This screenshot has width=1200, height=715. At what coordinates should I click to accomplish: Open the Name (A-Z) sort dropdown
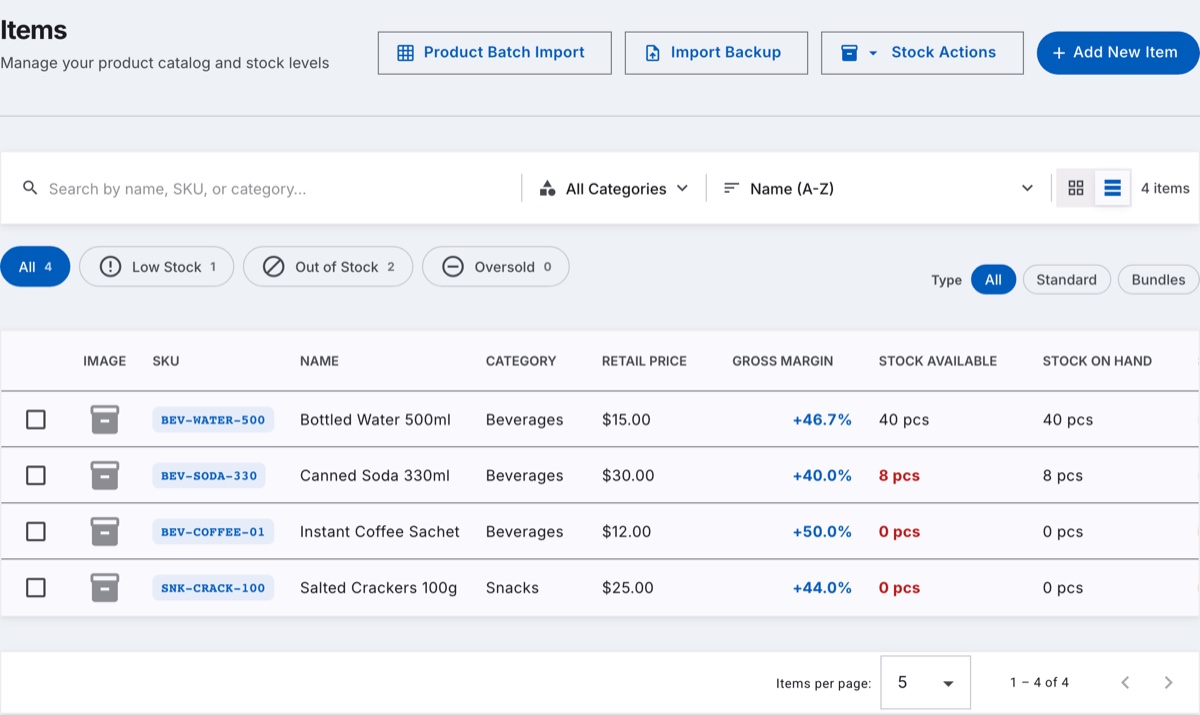[x=878, y=189]
